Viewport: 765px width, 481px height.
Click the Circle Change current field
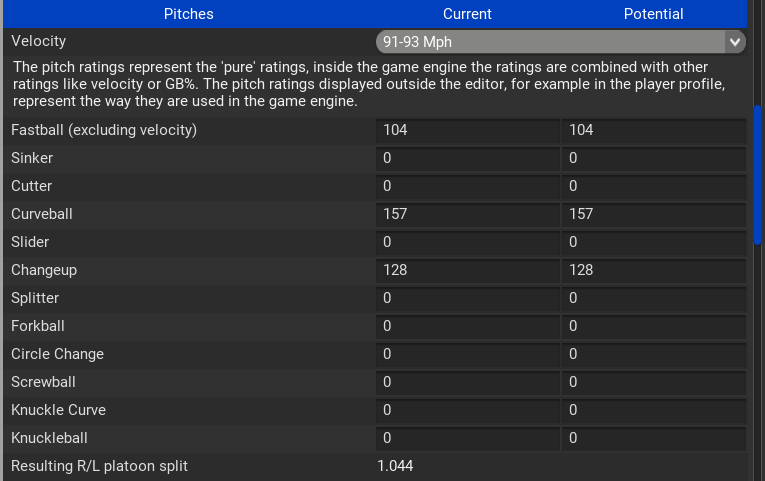[x=468, y=354]
